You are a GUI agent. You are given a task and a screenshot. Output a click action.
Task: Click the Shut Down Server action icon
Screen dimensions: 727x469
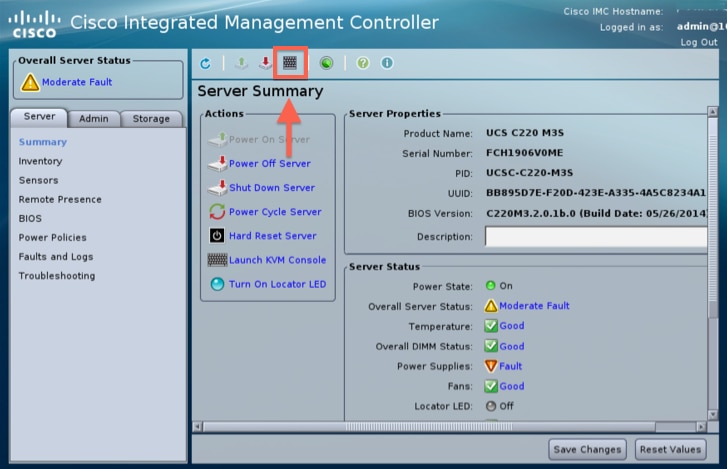point(217,188)
